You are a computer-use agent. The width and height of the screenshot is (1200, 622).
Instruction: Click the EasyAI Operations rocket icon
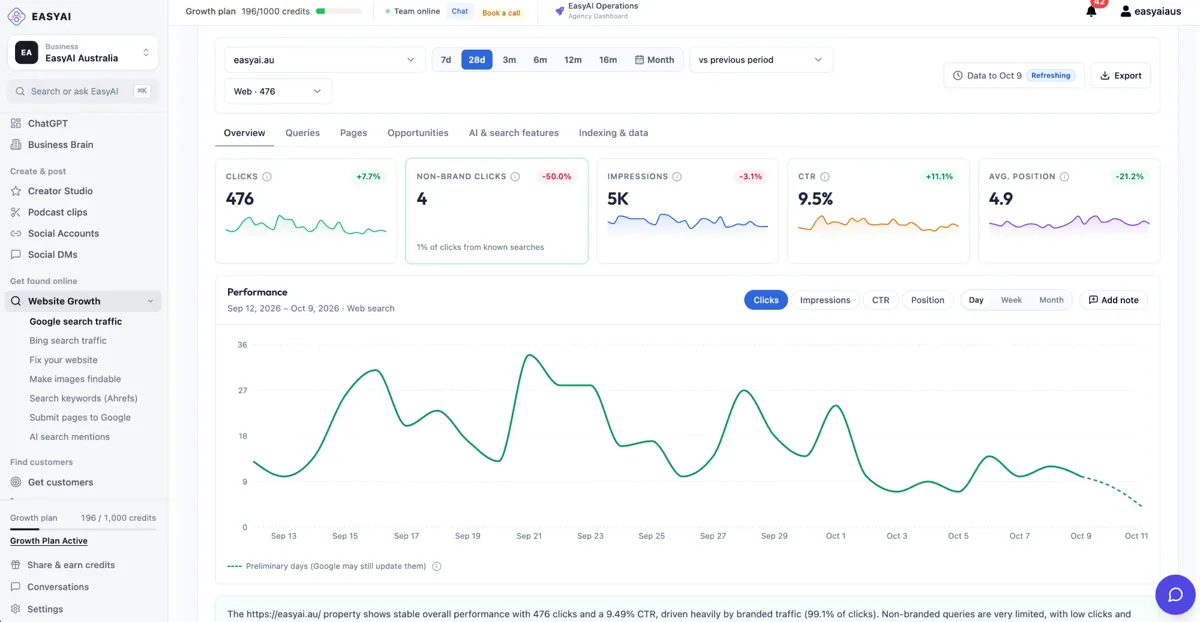(x=559, y=12)
